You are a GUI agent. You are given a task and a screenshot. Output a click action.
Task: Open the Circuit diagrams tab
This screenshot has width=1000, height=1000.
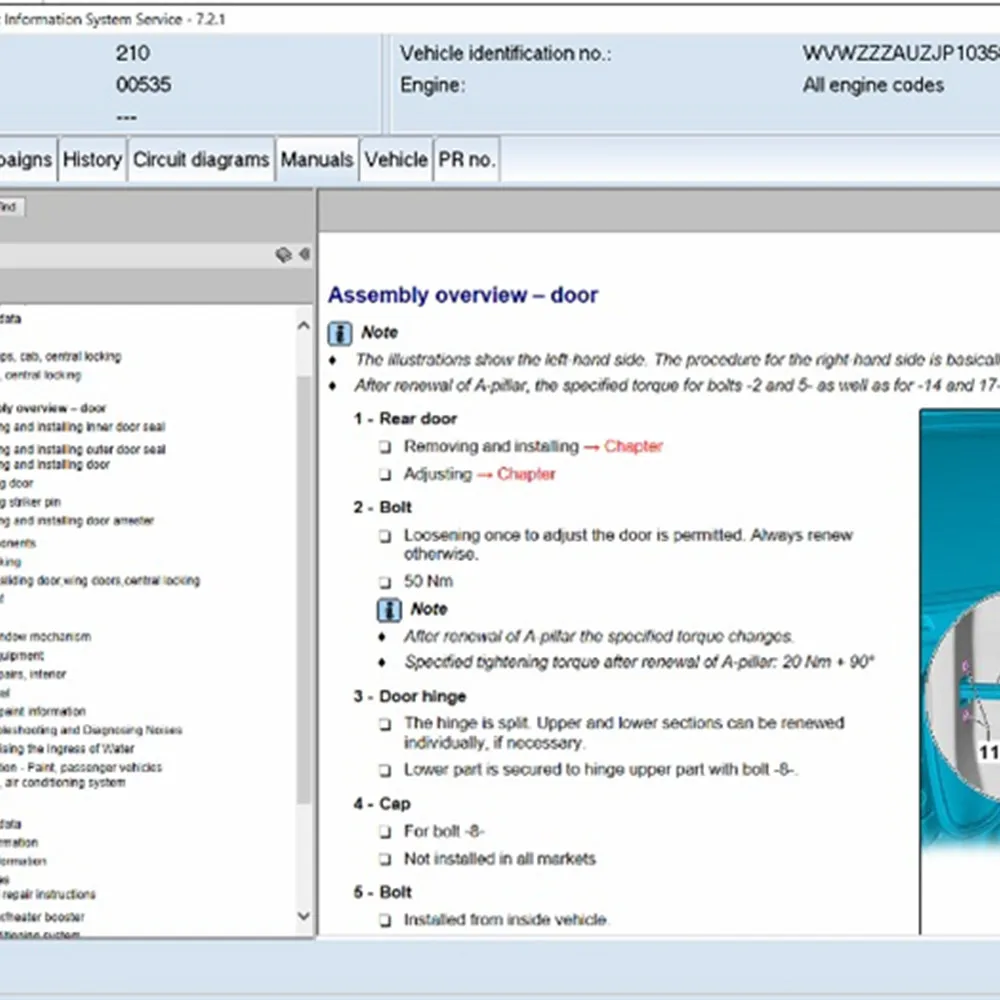[201, 159]
